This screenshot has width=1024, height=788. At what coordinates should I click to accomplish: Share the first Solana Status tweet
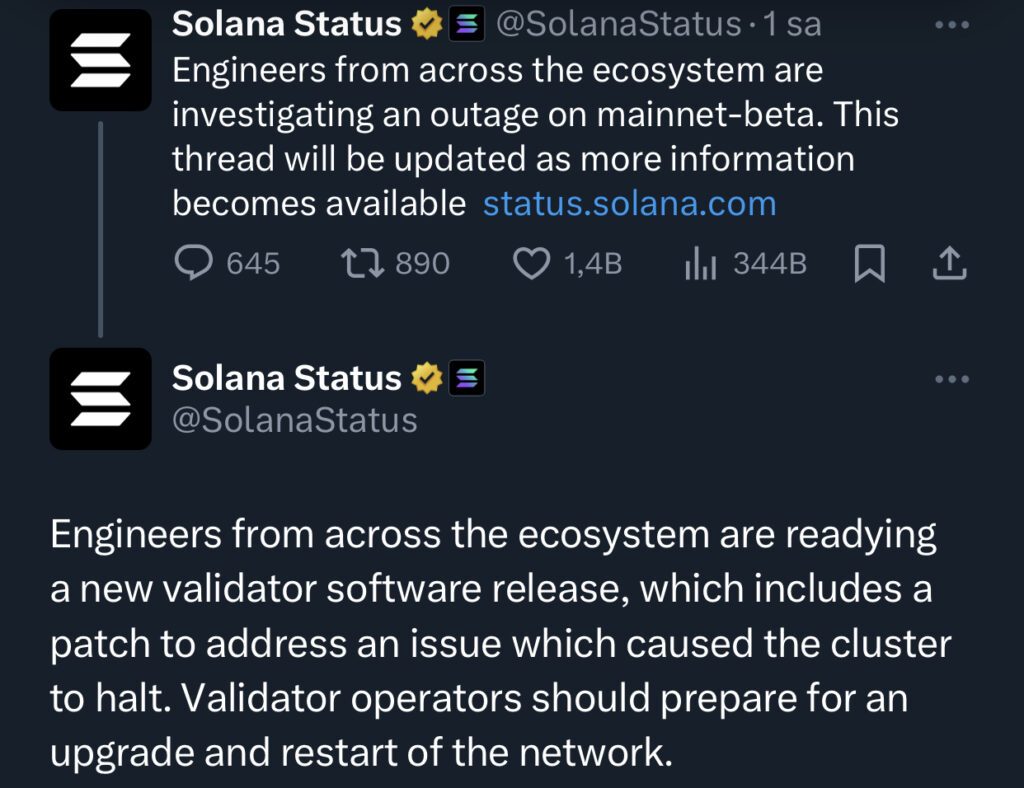pyautogui.click(x=948, y=263)
